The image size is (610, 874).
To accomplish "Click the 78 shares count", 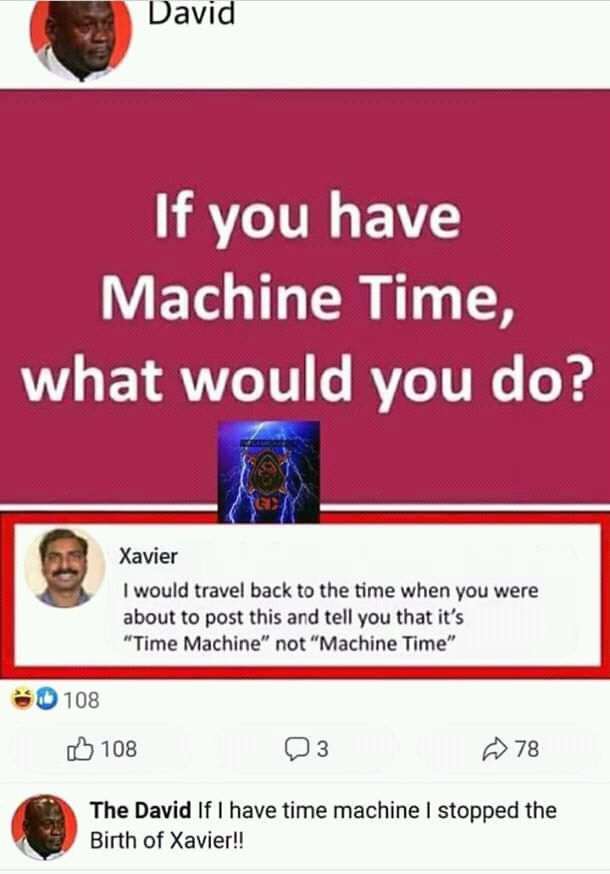I will pos(527,749).
